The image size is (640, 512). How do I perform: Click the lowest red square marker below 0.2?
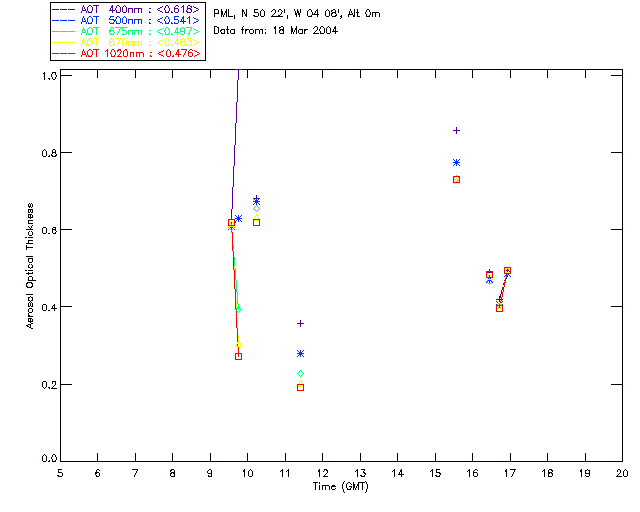click(300, 387)
